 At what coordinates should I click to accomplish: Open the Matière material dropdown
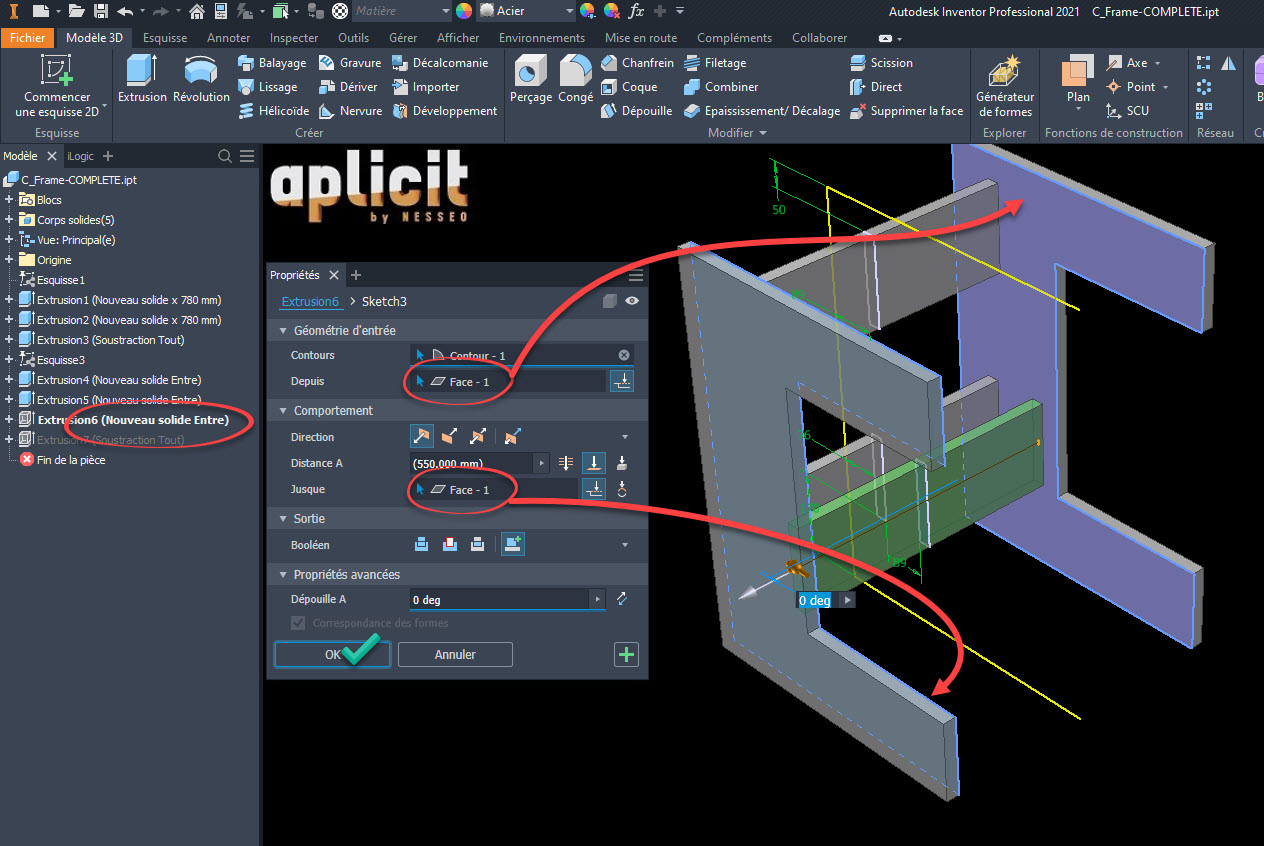(401, 11)
